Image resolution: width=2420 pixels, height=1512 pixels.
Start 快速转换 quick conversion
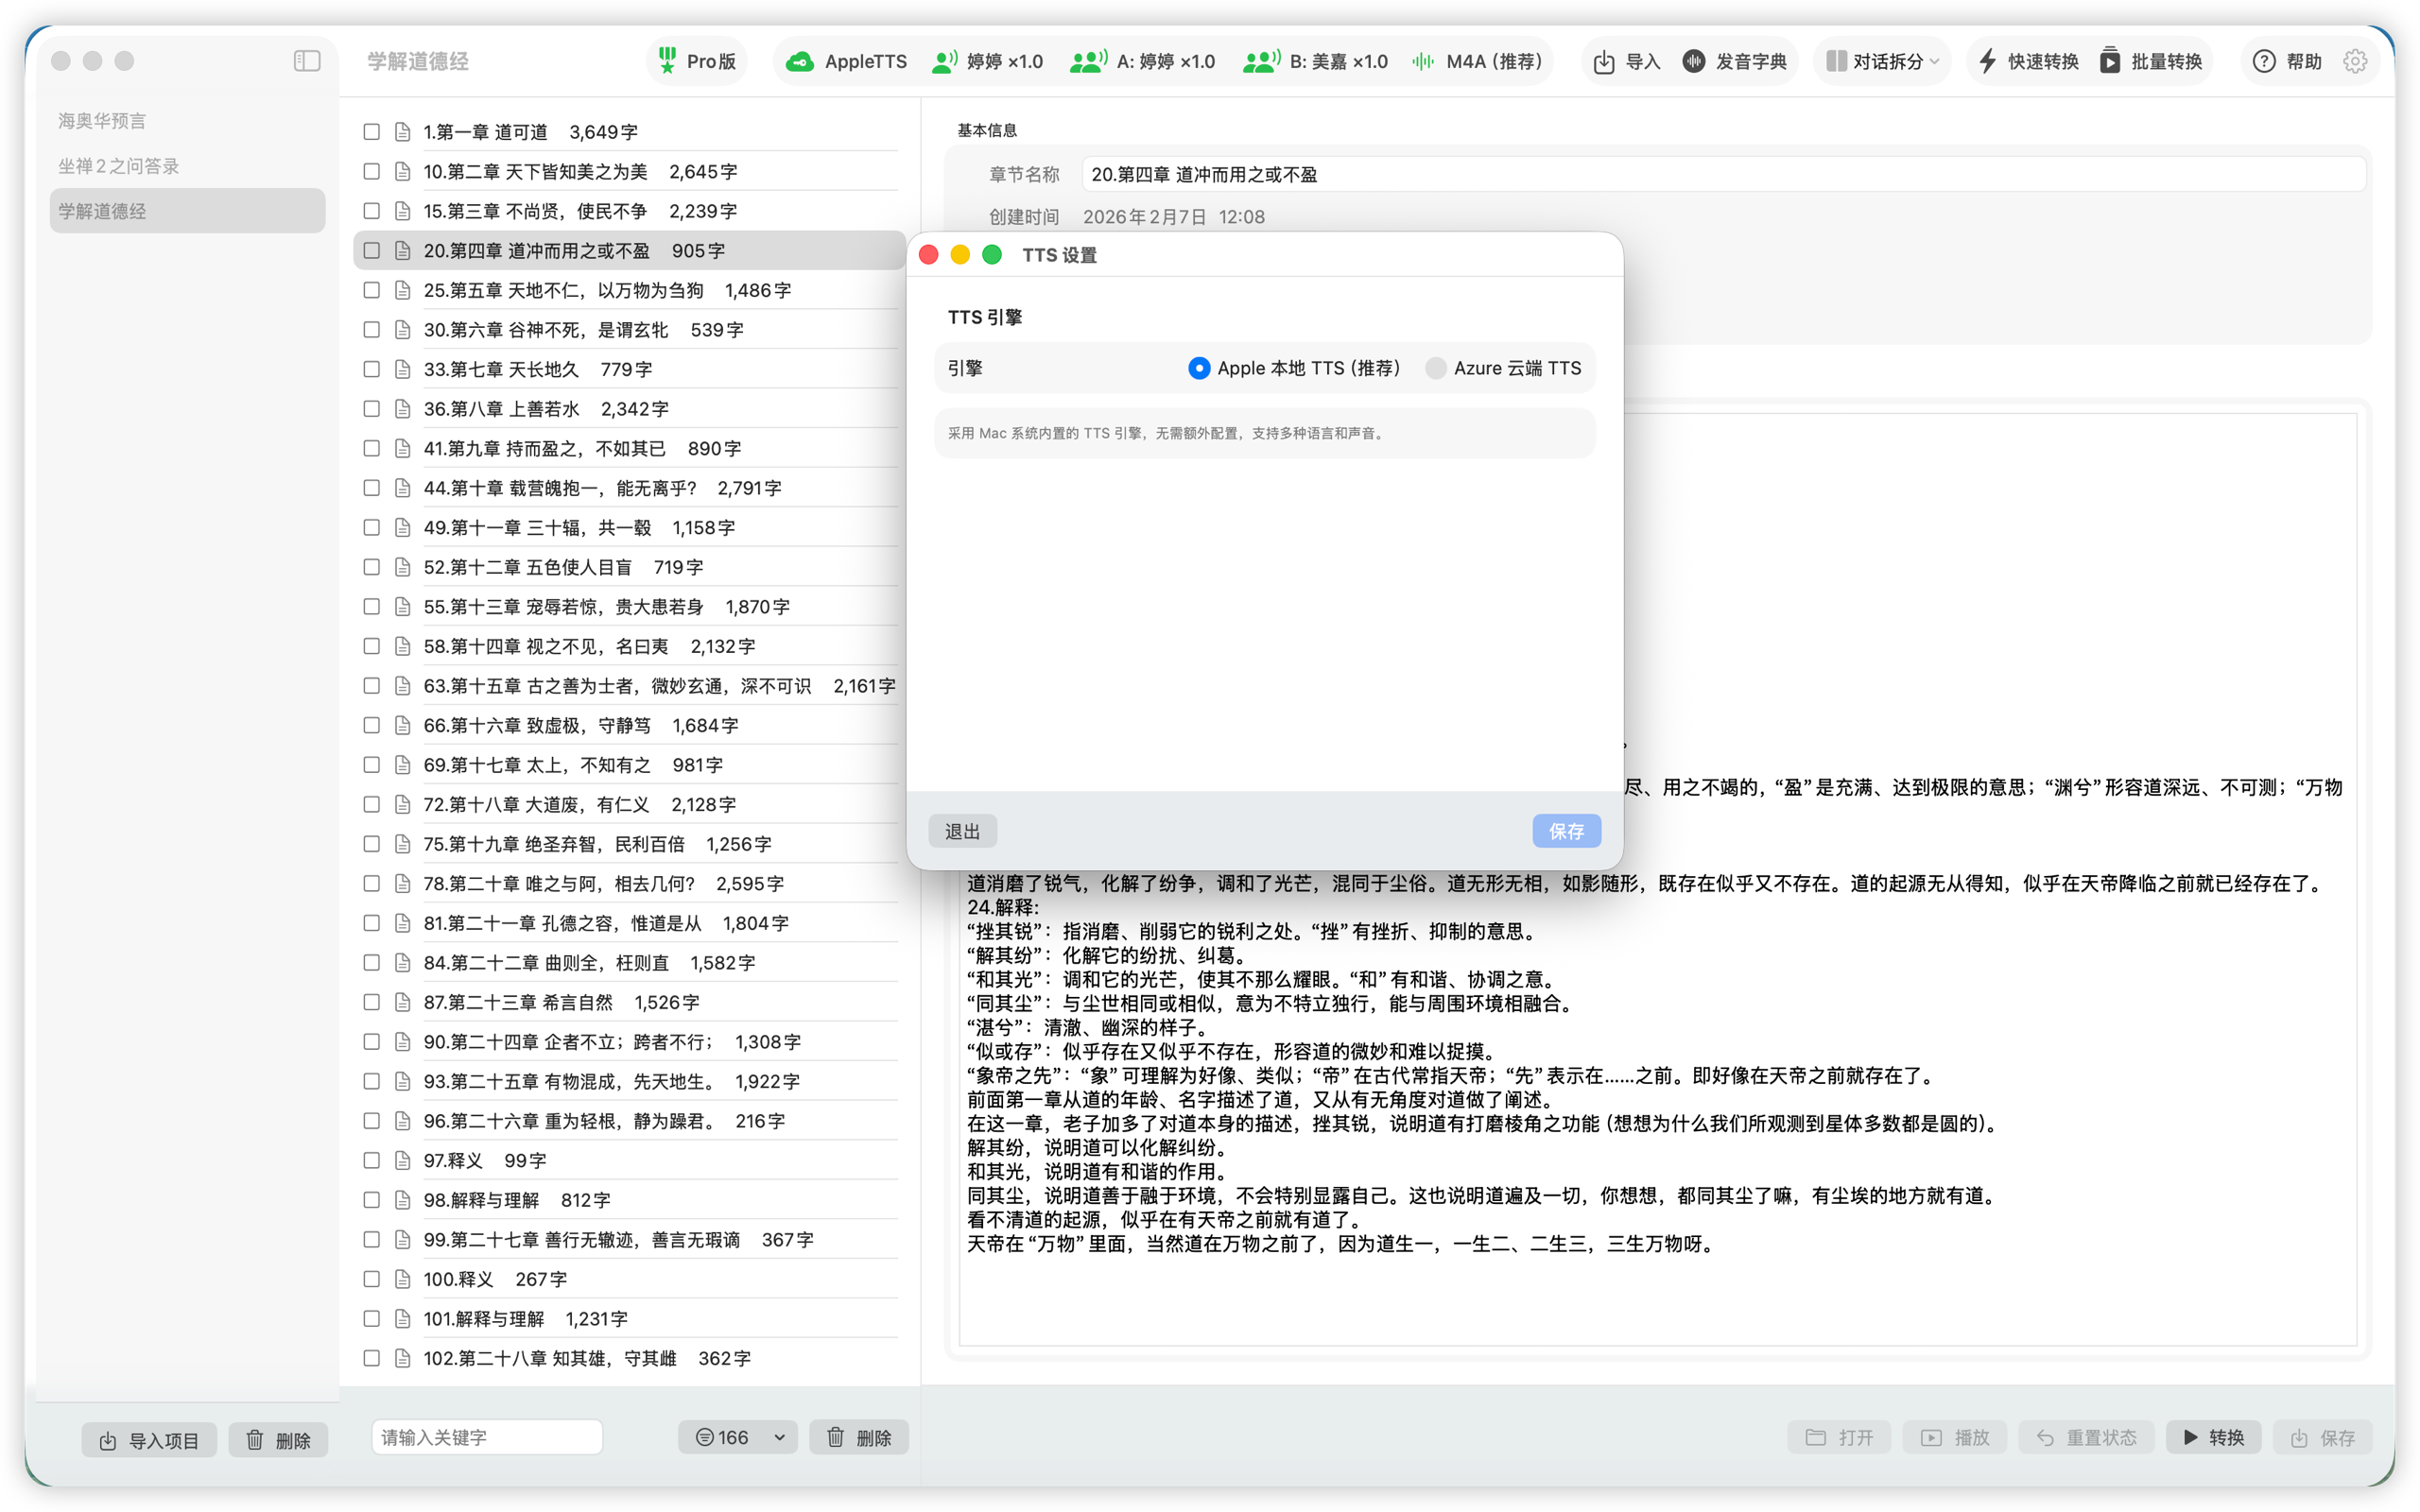(x=2028, y=61)
